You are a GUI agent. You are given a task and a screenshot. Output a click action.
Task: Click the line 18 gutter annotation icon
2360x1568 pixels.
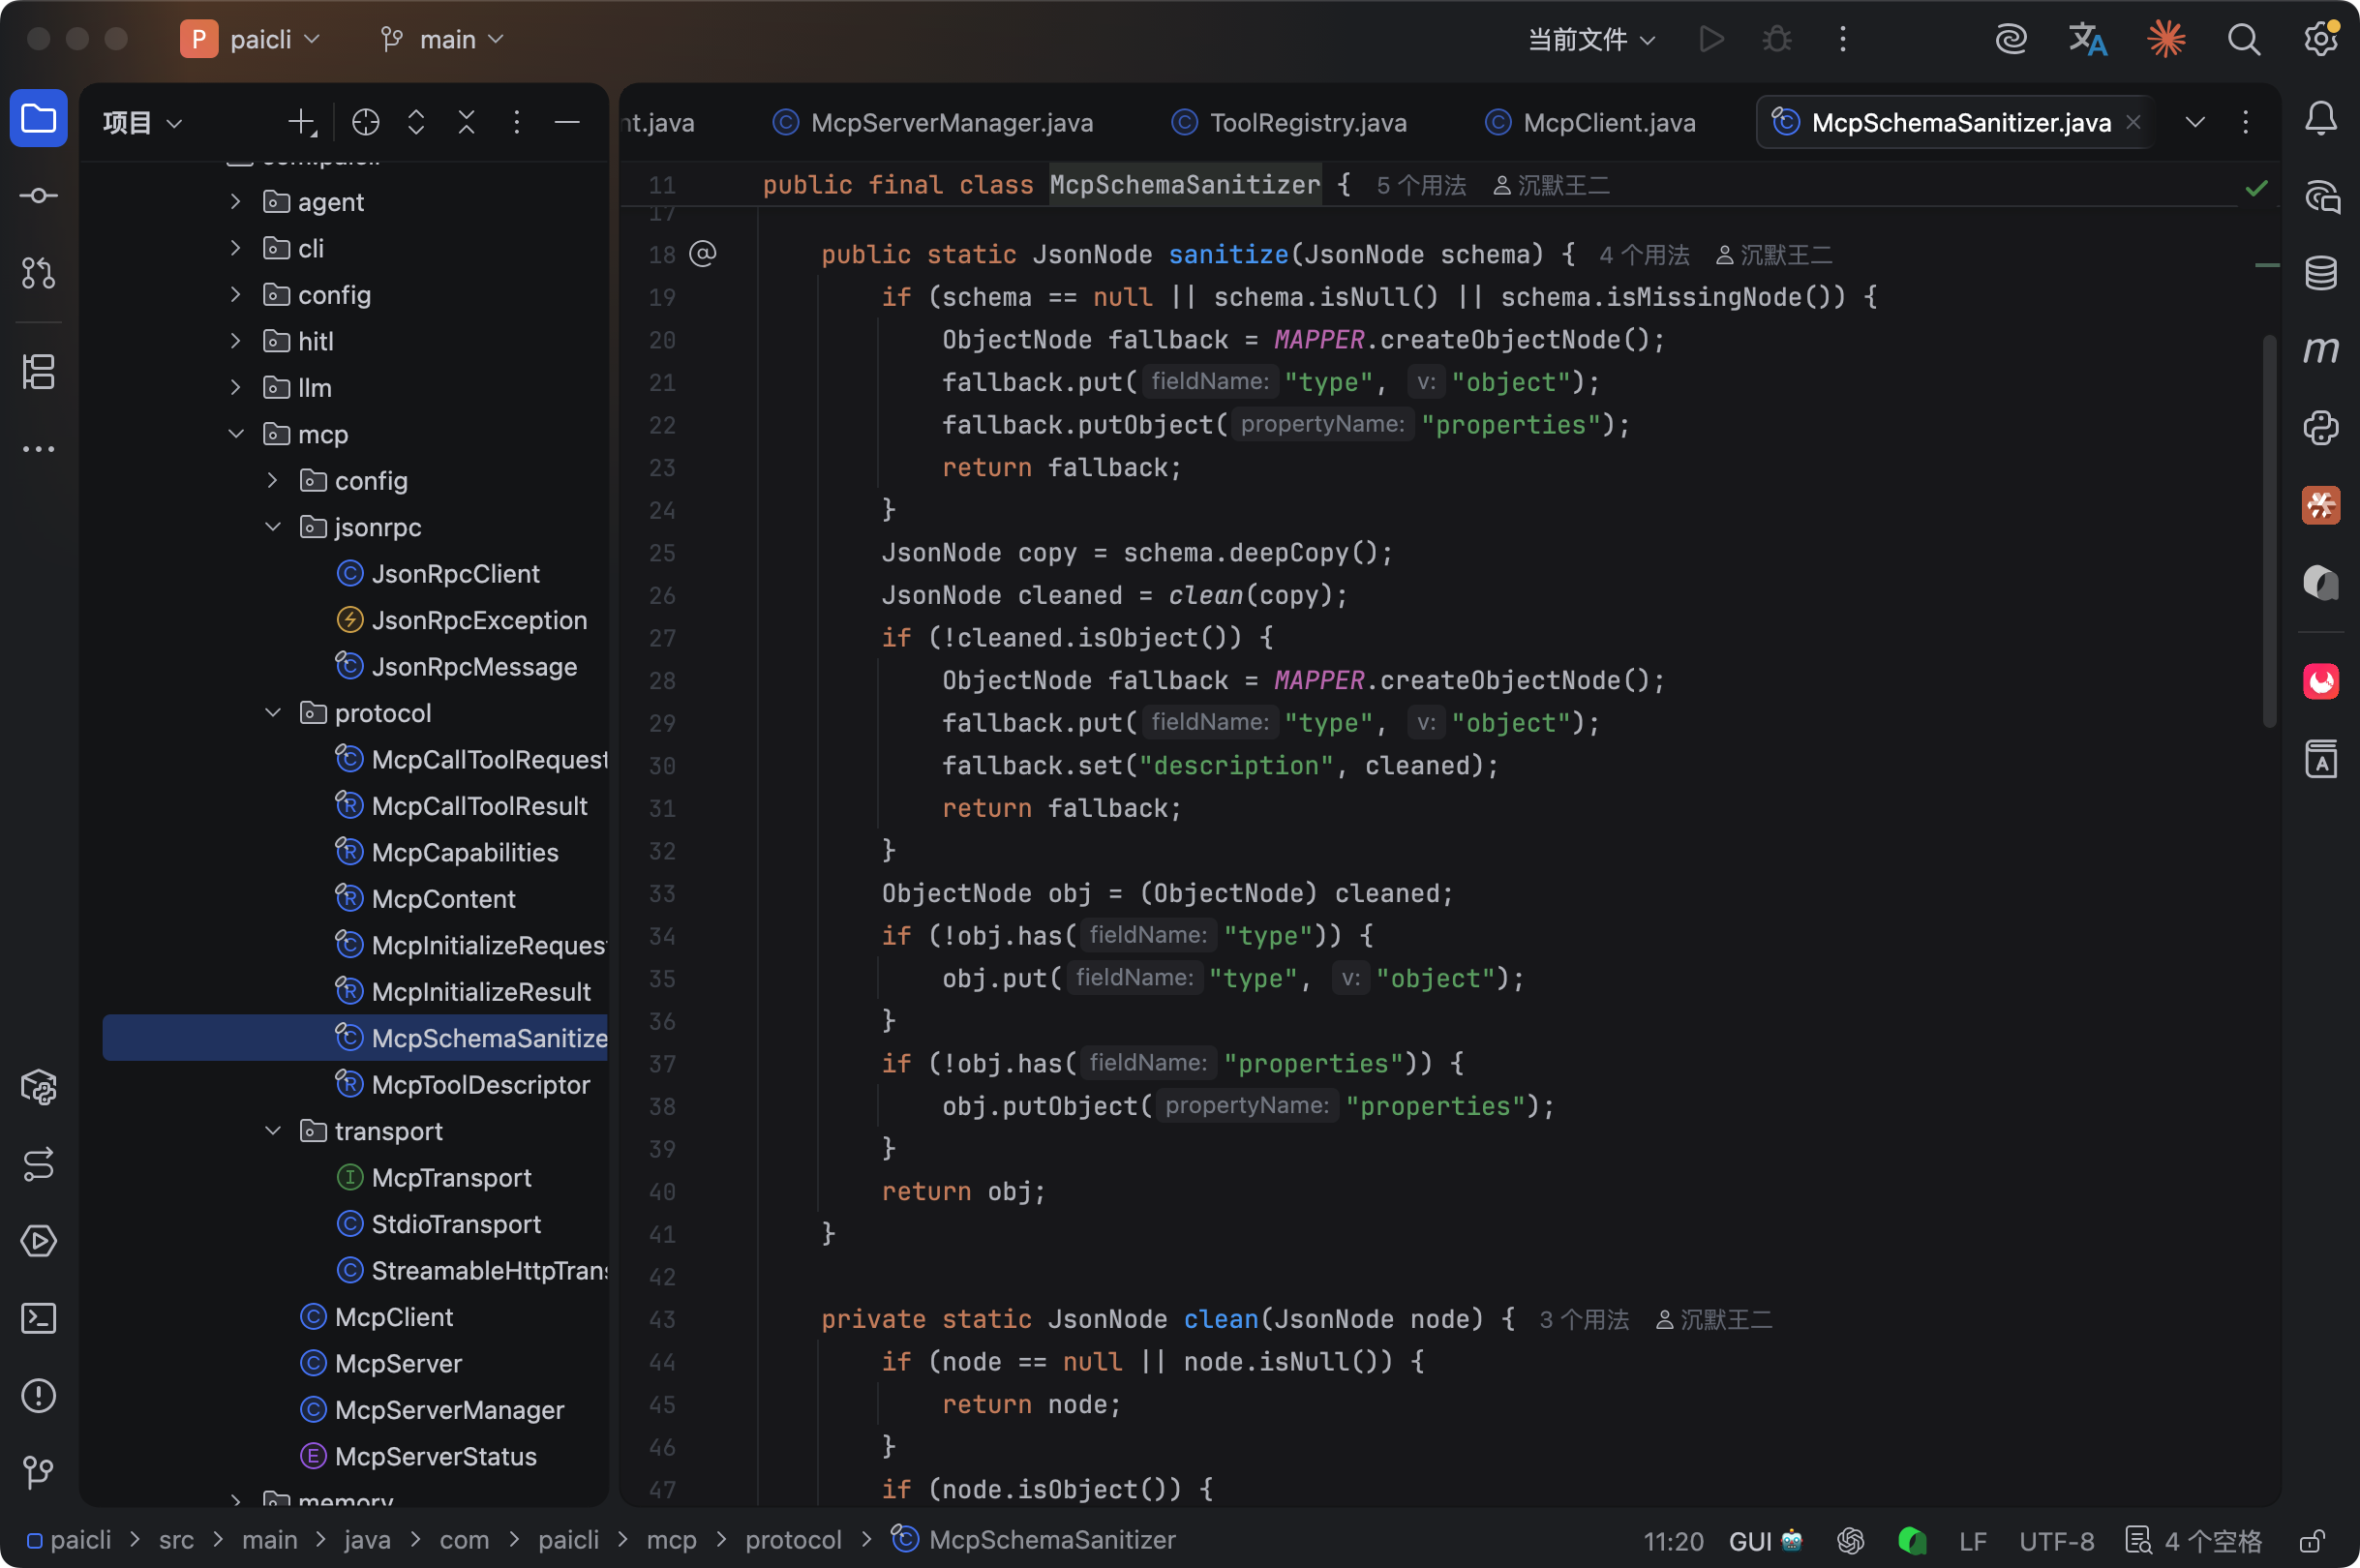703,254
